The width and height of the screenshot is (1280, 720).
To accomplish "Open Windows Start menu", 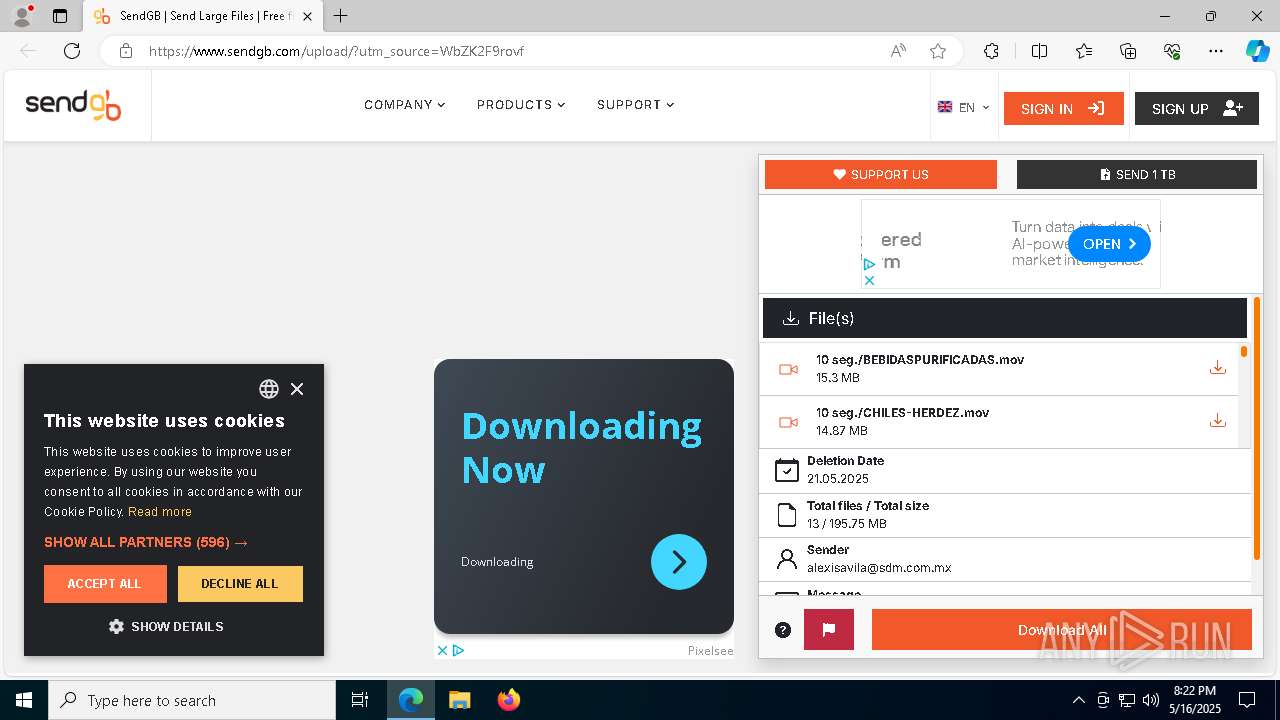I will pyautogui.click(x=24, y=700).
